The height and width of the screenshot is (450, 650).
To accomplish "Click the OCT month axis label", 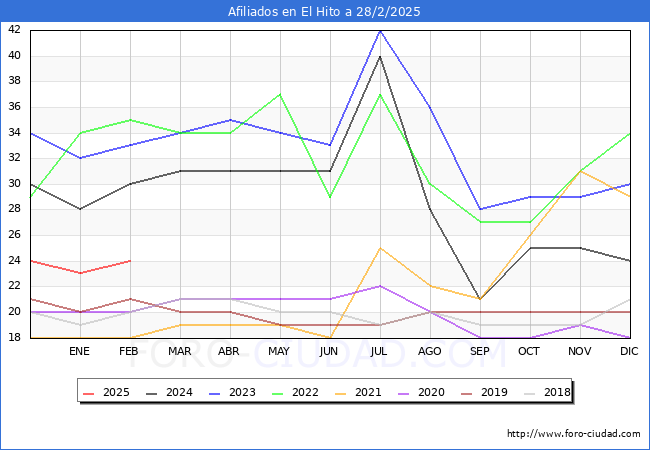I will [529, 351].
